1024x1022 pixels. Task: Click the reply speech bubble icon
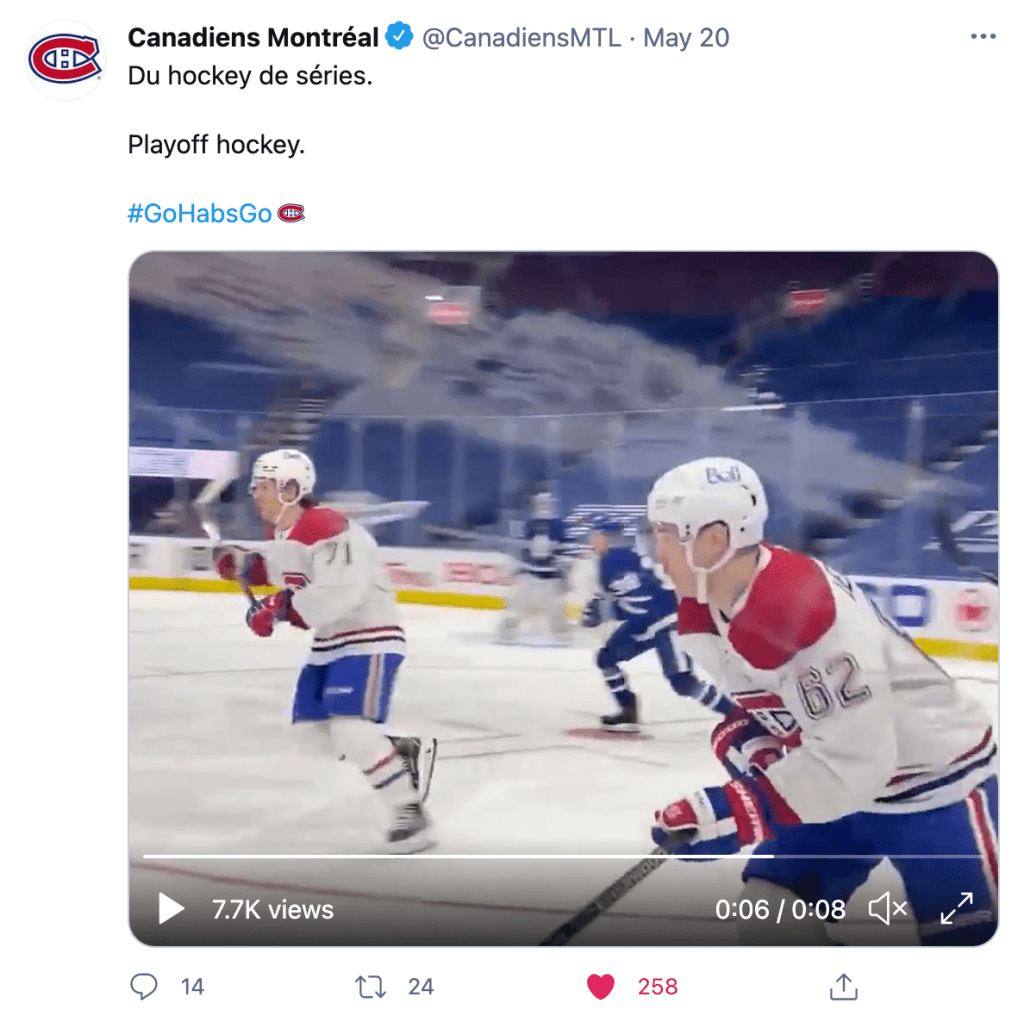145,987
